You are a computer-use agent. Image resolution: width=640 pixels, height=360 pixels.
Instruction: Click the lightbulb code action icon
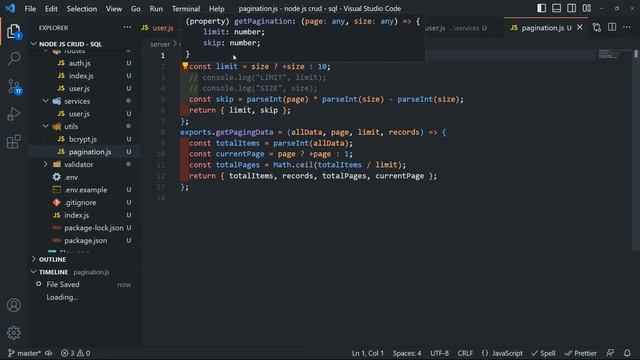tap(185, 65)
